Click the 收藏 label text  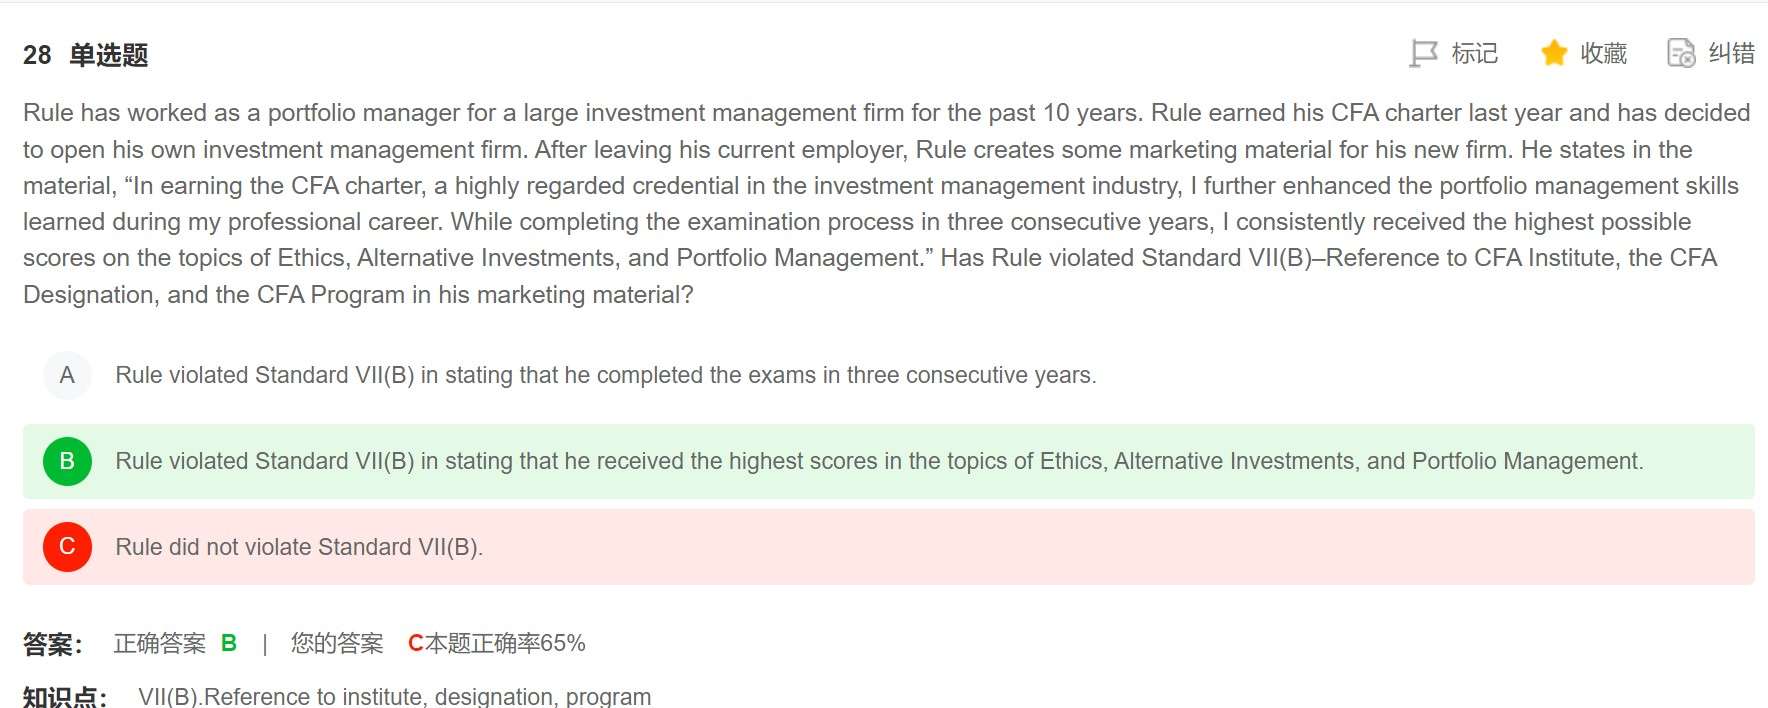[x=1603, y=53]
